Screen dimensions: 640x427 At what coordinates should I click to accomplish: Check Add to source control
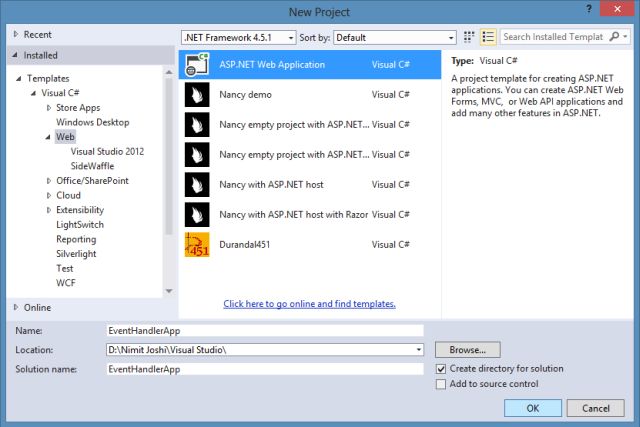441,384
